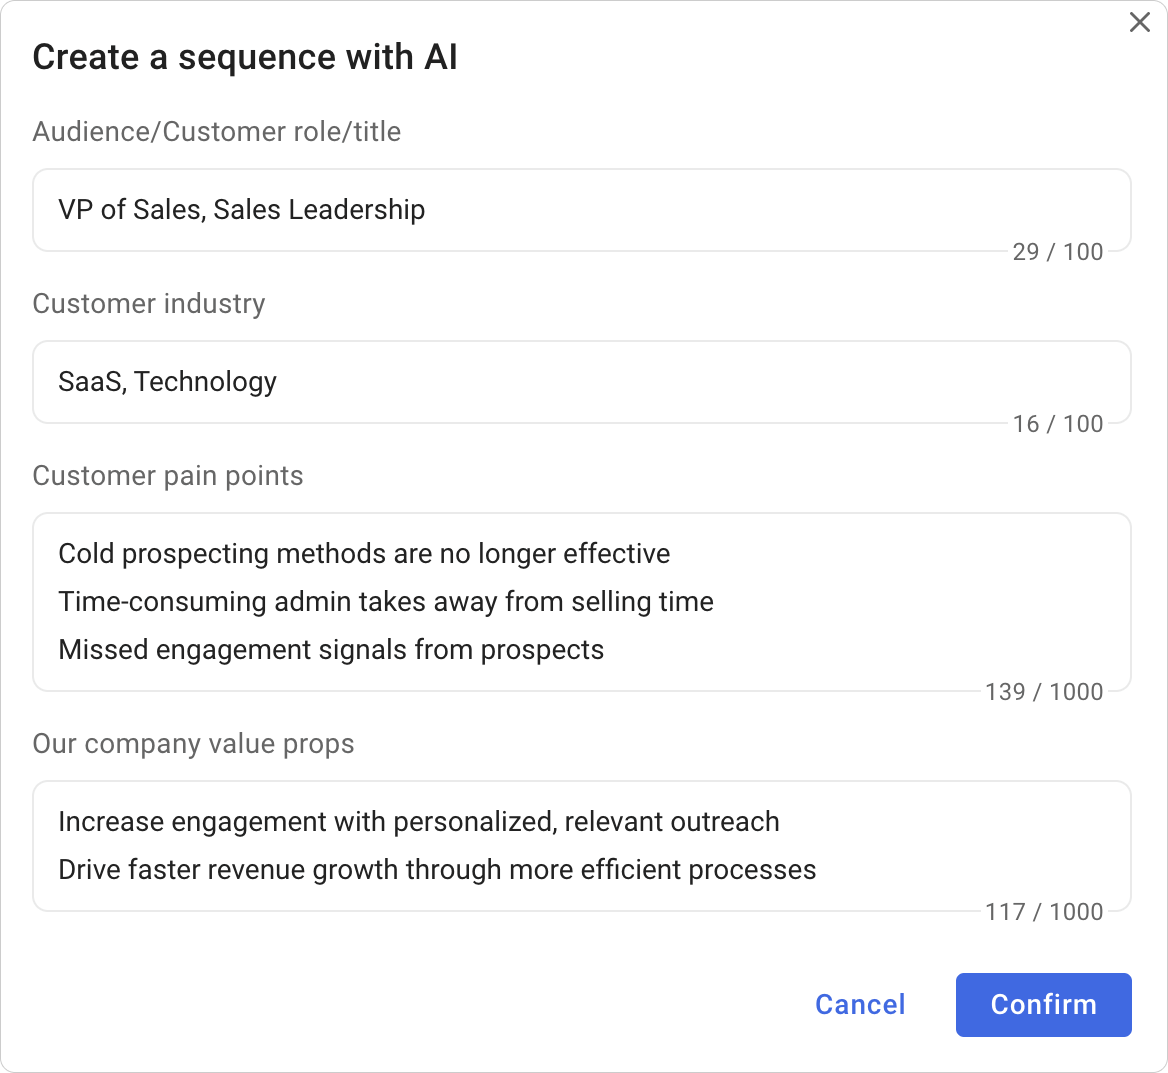Screen dimensions: 1168x1073
Task: Click inside the Customer pain points textarea
Action: click(x=580, y=601)
